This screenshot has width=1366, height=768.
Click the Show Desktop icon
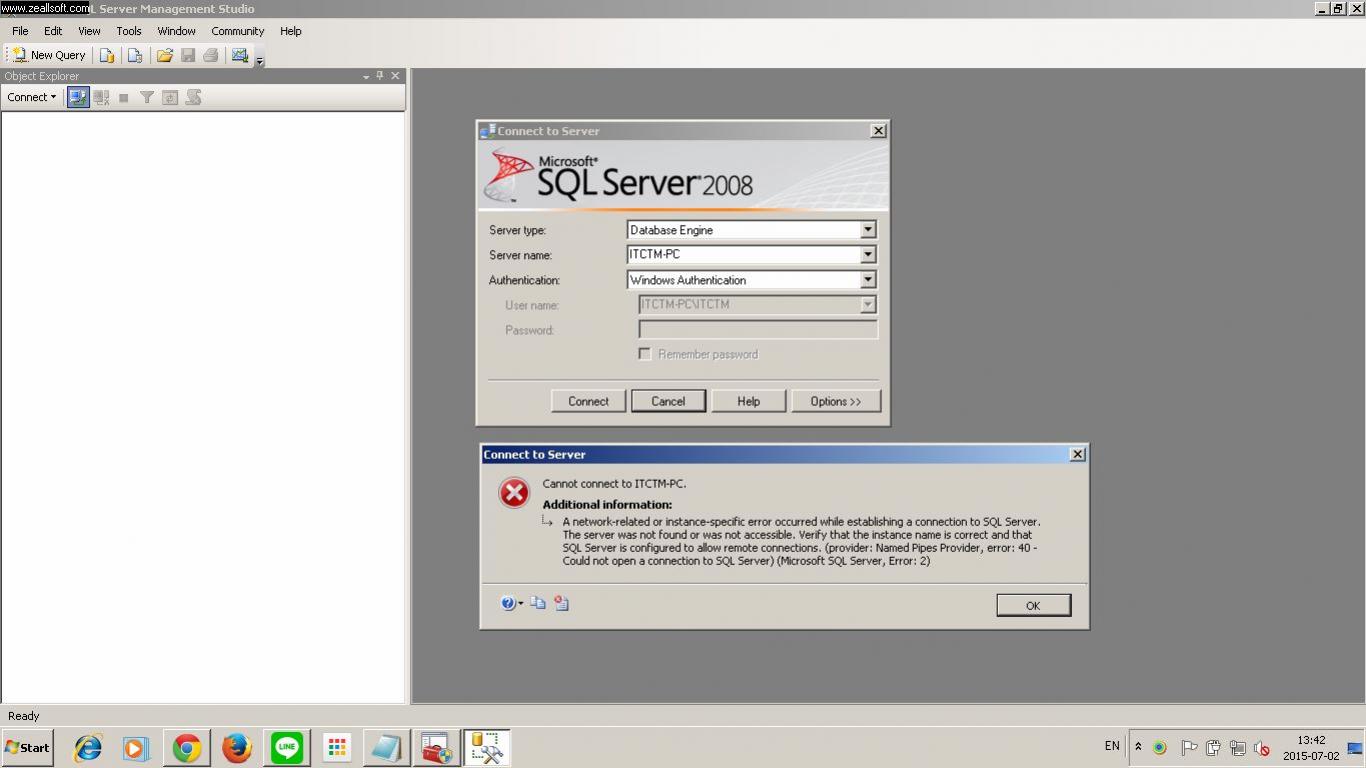tap(1355, 748)
